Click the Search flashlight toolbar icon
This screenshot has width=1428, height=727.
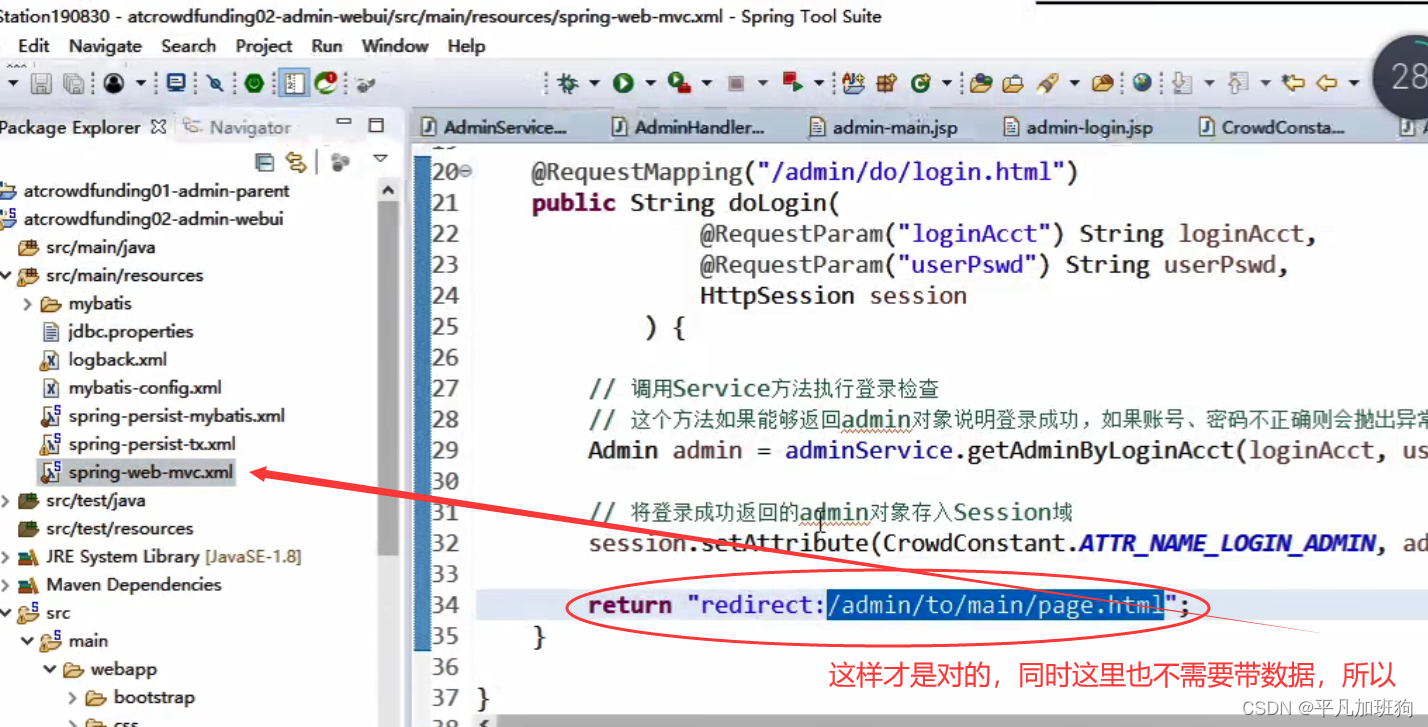pyautogui.click(x=1047, y=83)
